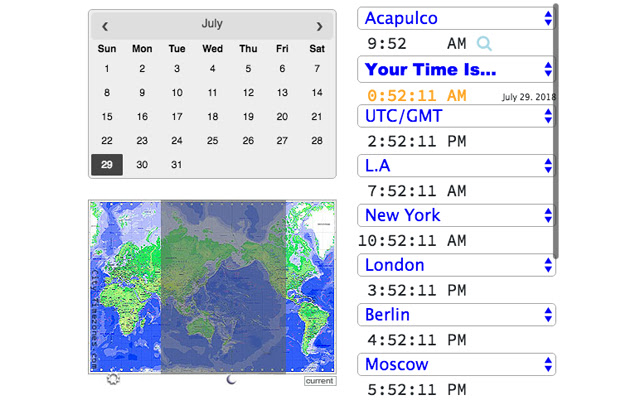Select July 13 in the calendar
Image resolution: width=640 pixels, height=400 pixels.
(x=282, y=93)
